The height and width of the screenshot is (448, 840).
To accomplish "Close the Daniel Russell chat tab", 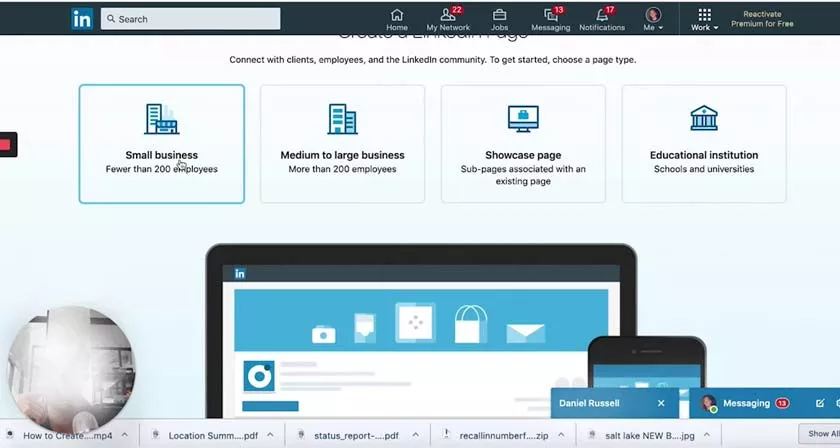I will 661,403.
